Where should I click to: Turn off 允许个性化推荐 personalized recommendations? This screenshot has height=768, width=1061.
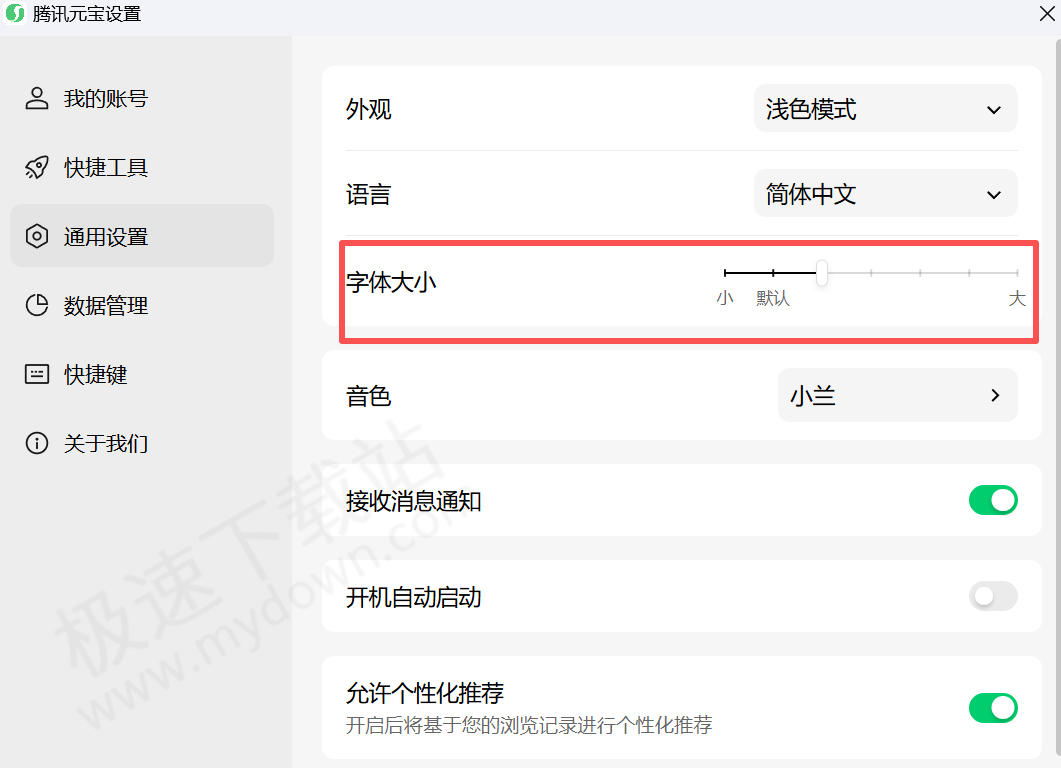point(993,708)
